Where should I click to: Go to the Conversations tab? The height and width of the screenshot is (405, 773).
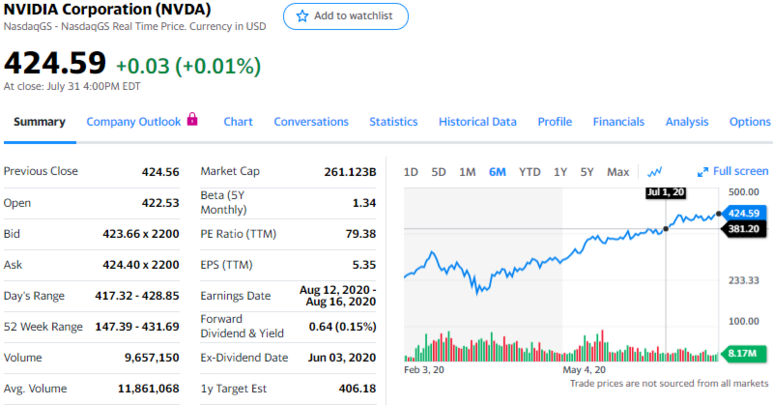[311, 122]
